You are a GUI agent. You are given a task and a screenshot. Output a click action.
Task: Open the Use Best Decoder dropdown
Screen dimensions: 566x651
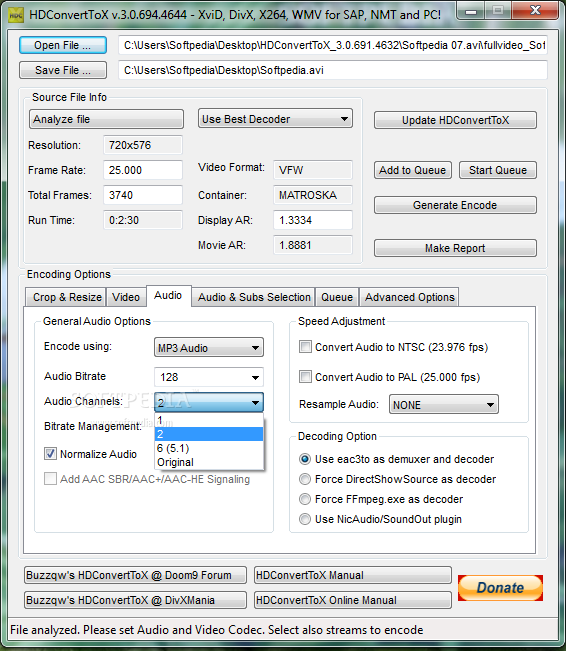[x=275, y=119]
